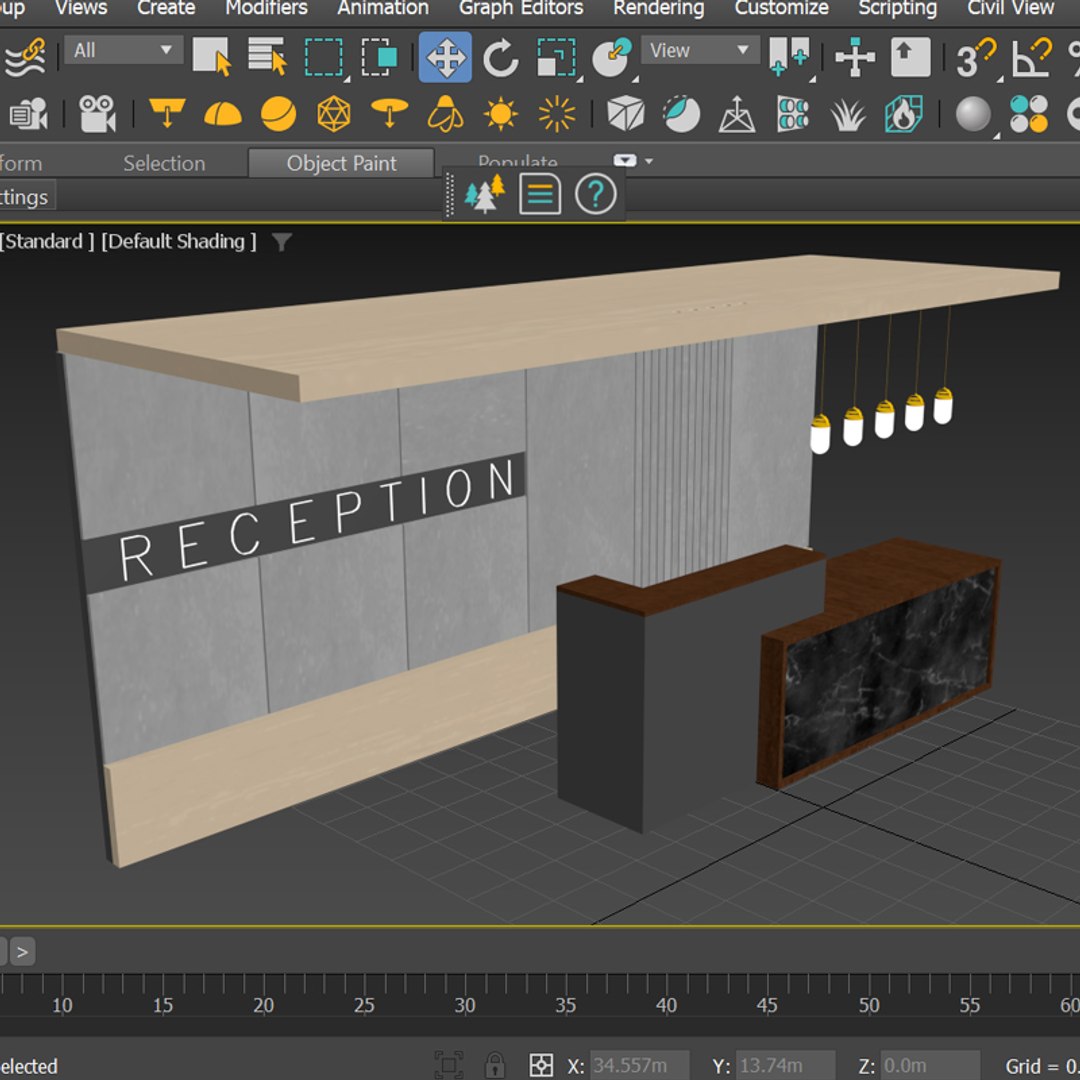1080x1080 pixels.
Task: Open the Create menu
Action: click(166, 8)
